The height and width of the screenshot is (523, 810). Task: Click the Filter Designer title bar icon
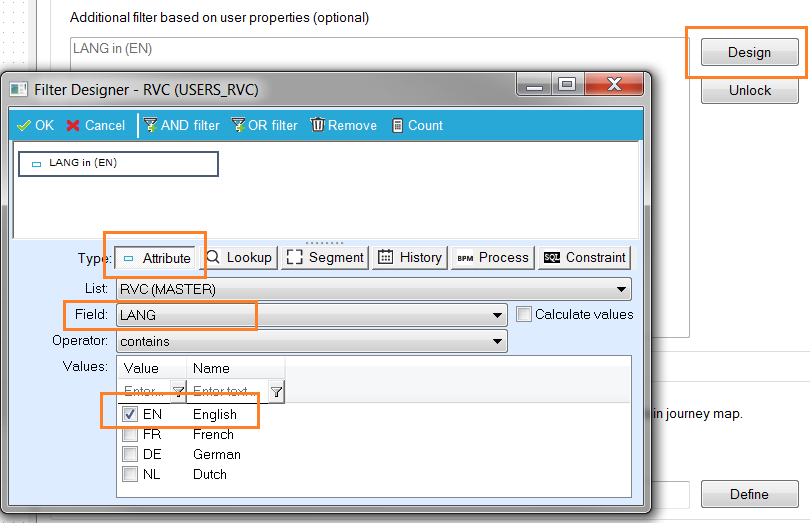tap(19, 89)
